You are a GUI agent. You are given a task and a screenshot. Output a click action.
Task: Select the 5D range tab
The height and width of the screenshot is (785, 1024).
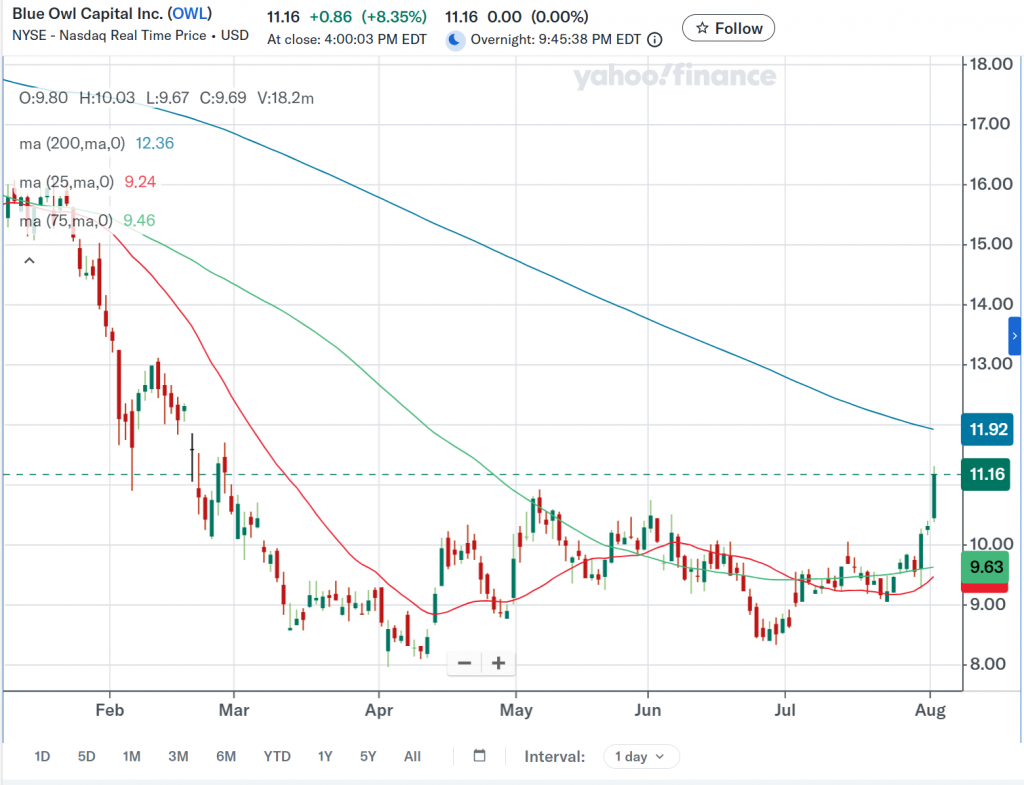(86, 756)
